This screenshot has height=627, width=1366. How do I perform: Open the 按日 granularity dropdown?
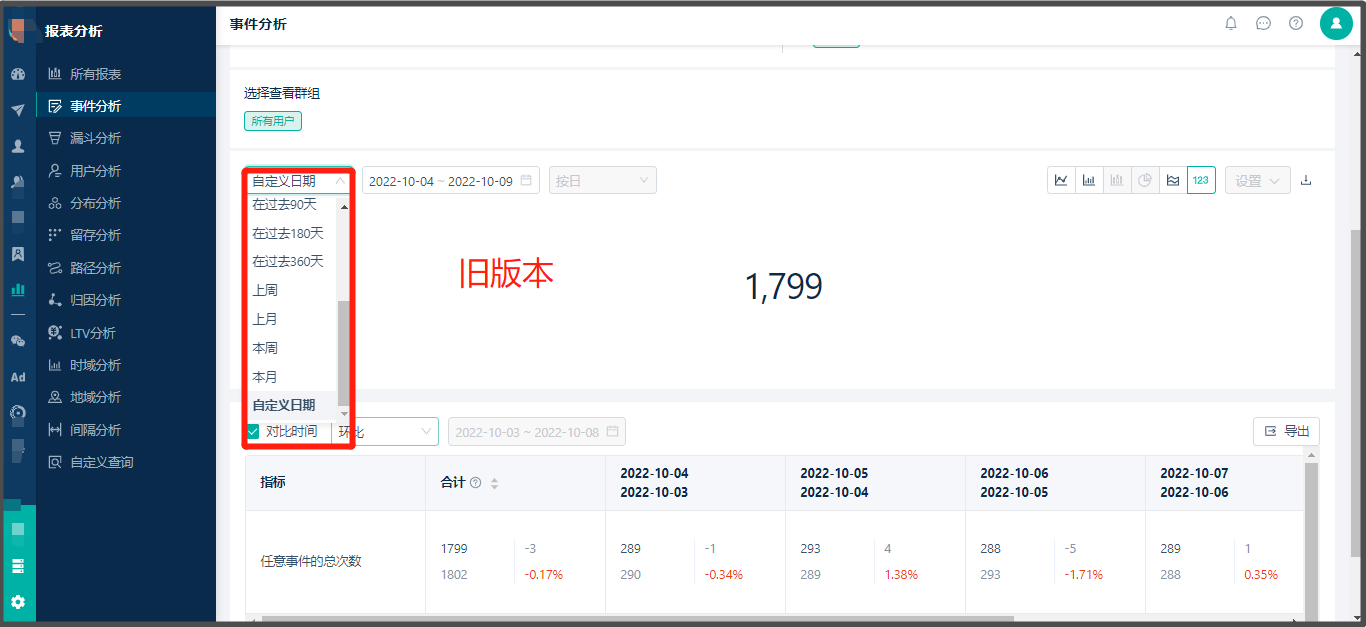pyautogui.click(x=603, y=181)
